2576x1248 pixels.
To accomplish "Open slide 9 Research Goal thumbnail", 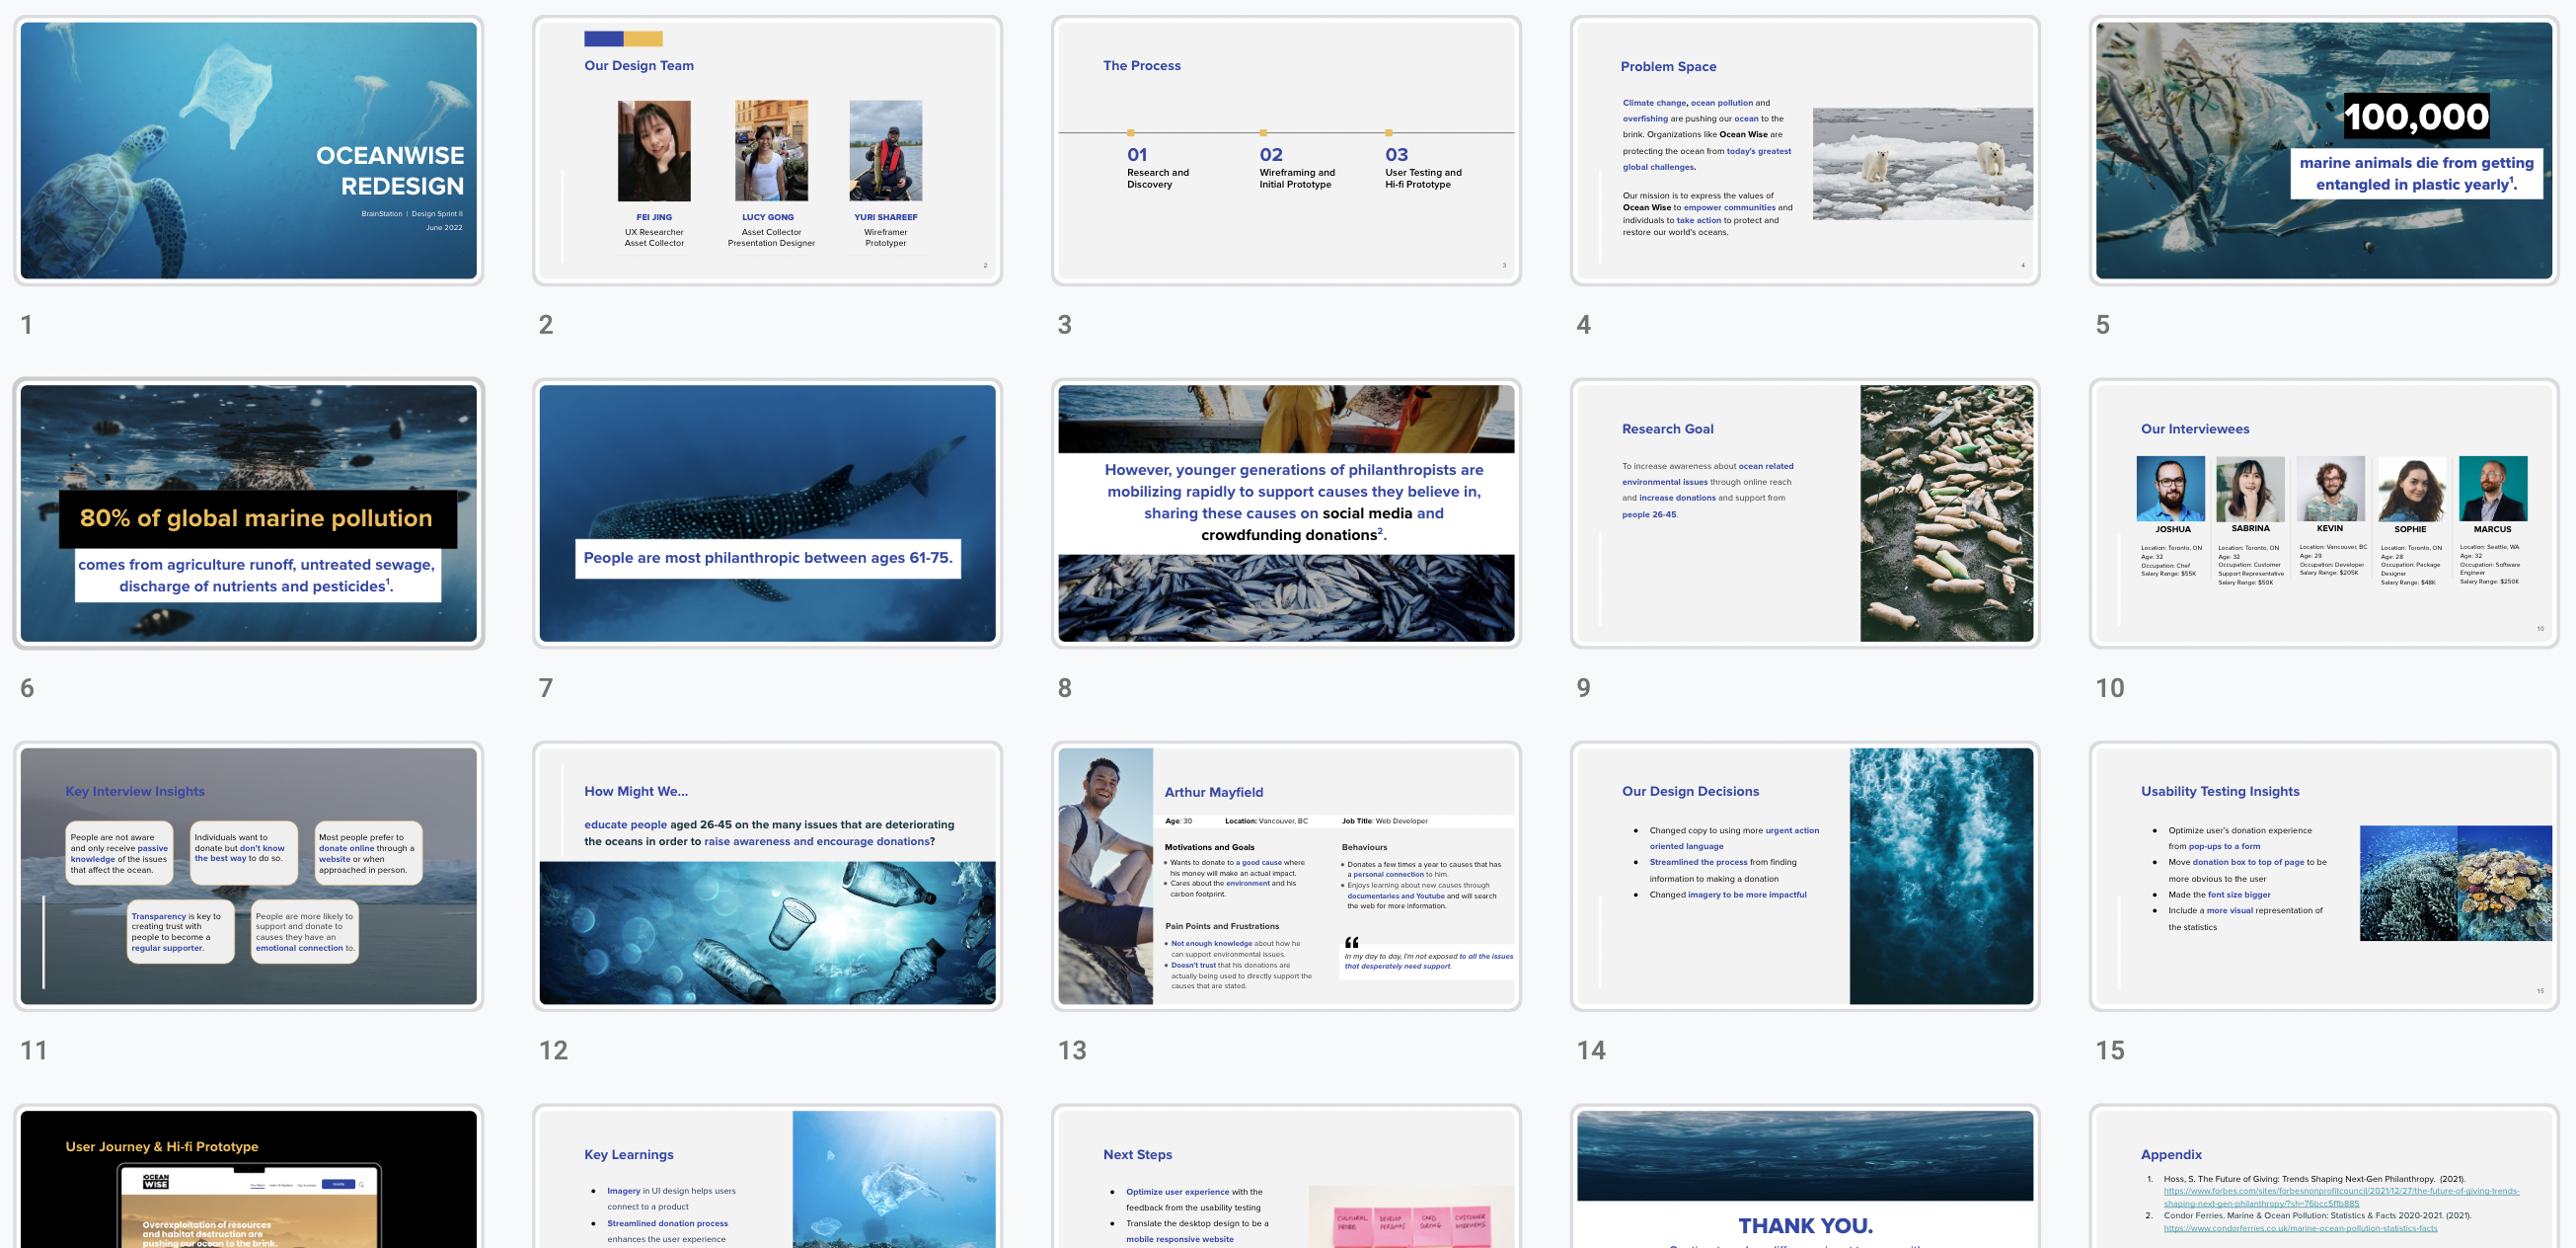I will tap(1805, 513).
